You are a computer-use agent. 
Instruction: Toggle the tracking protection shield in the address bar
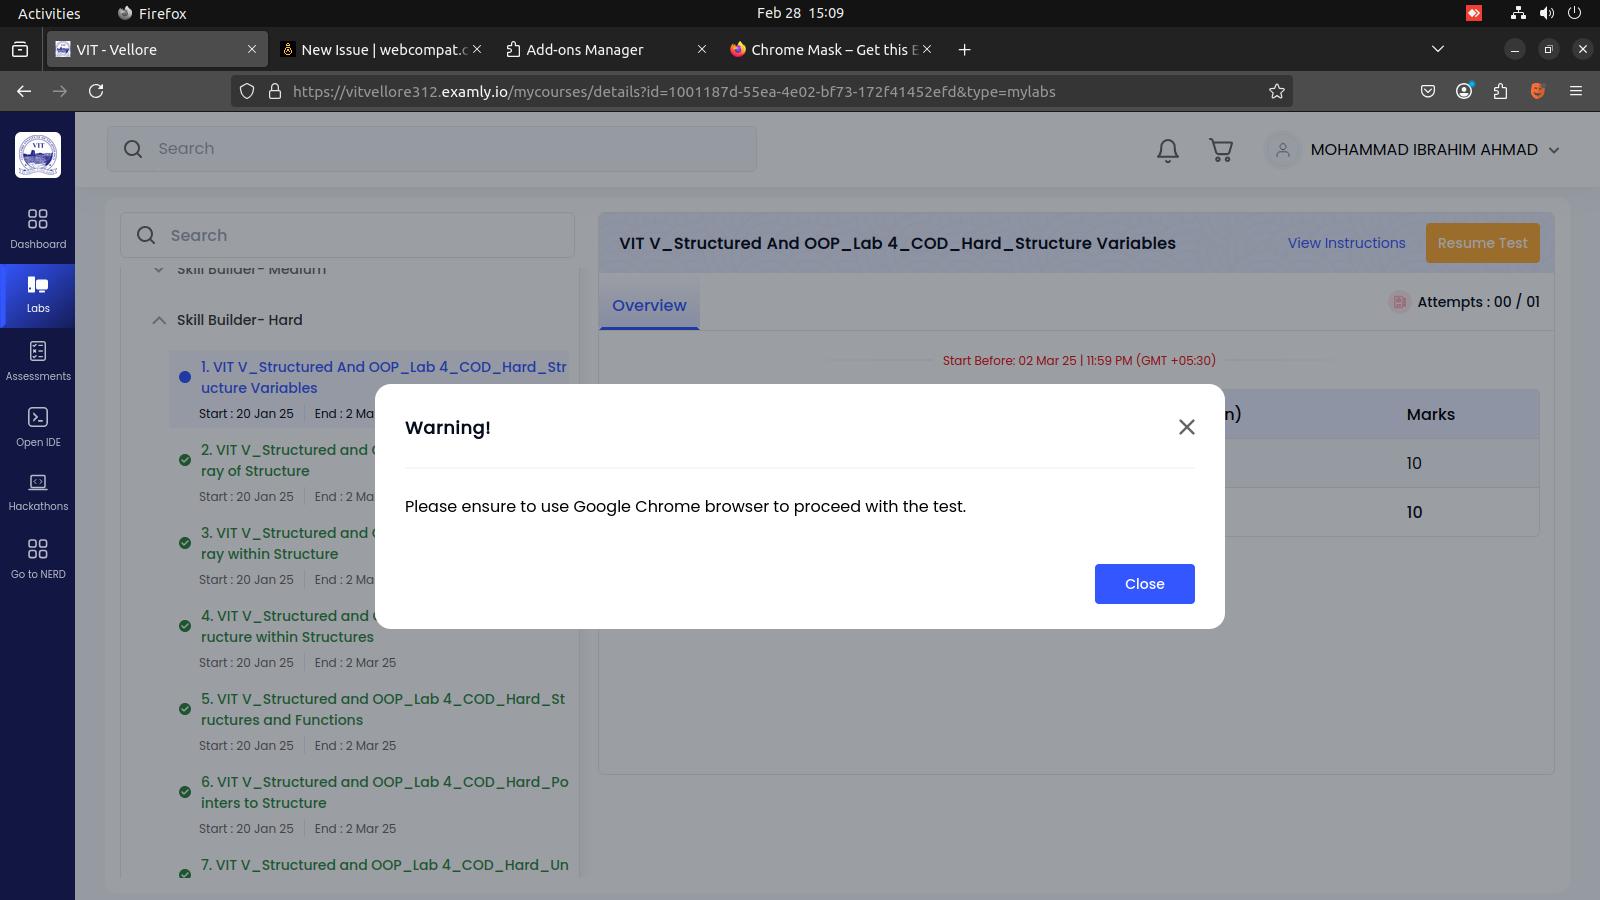click(247, 91)
